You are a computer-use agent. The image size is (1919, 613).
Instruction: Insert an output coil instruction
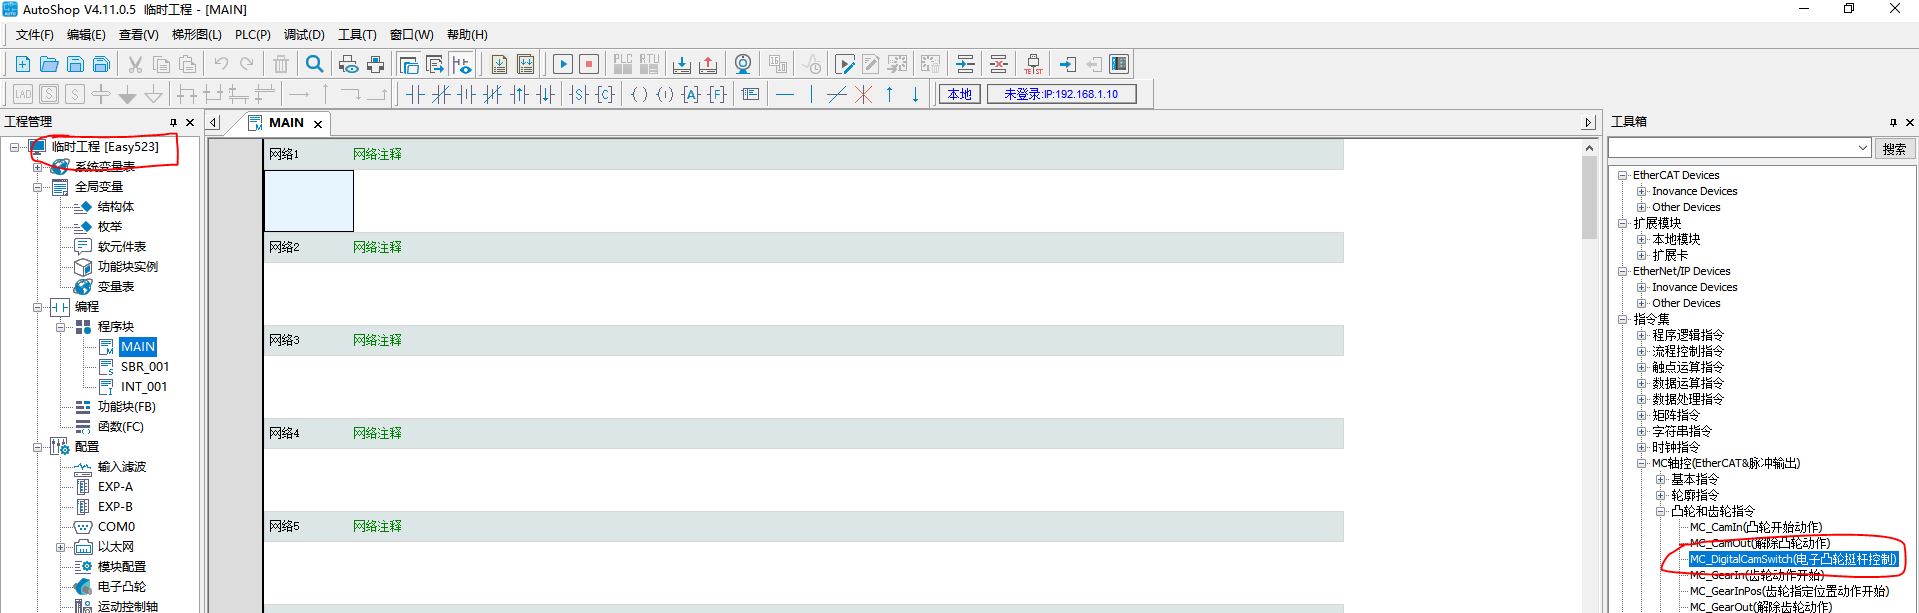638,94
